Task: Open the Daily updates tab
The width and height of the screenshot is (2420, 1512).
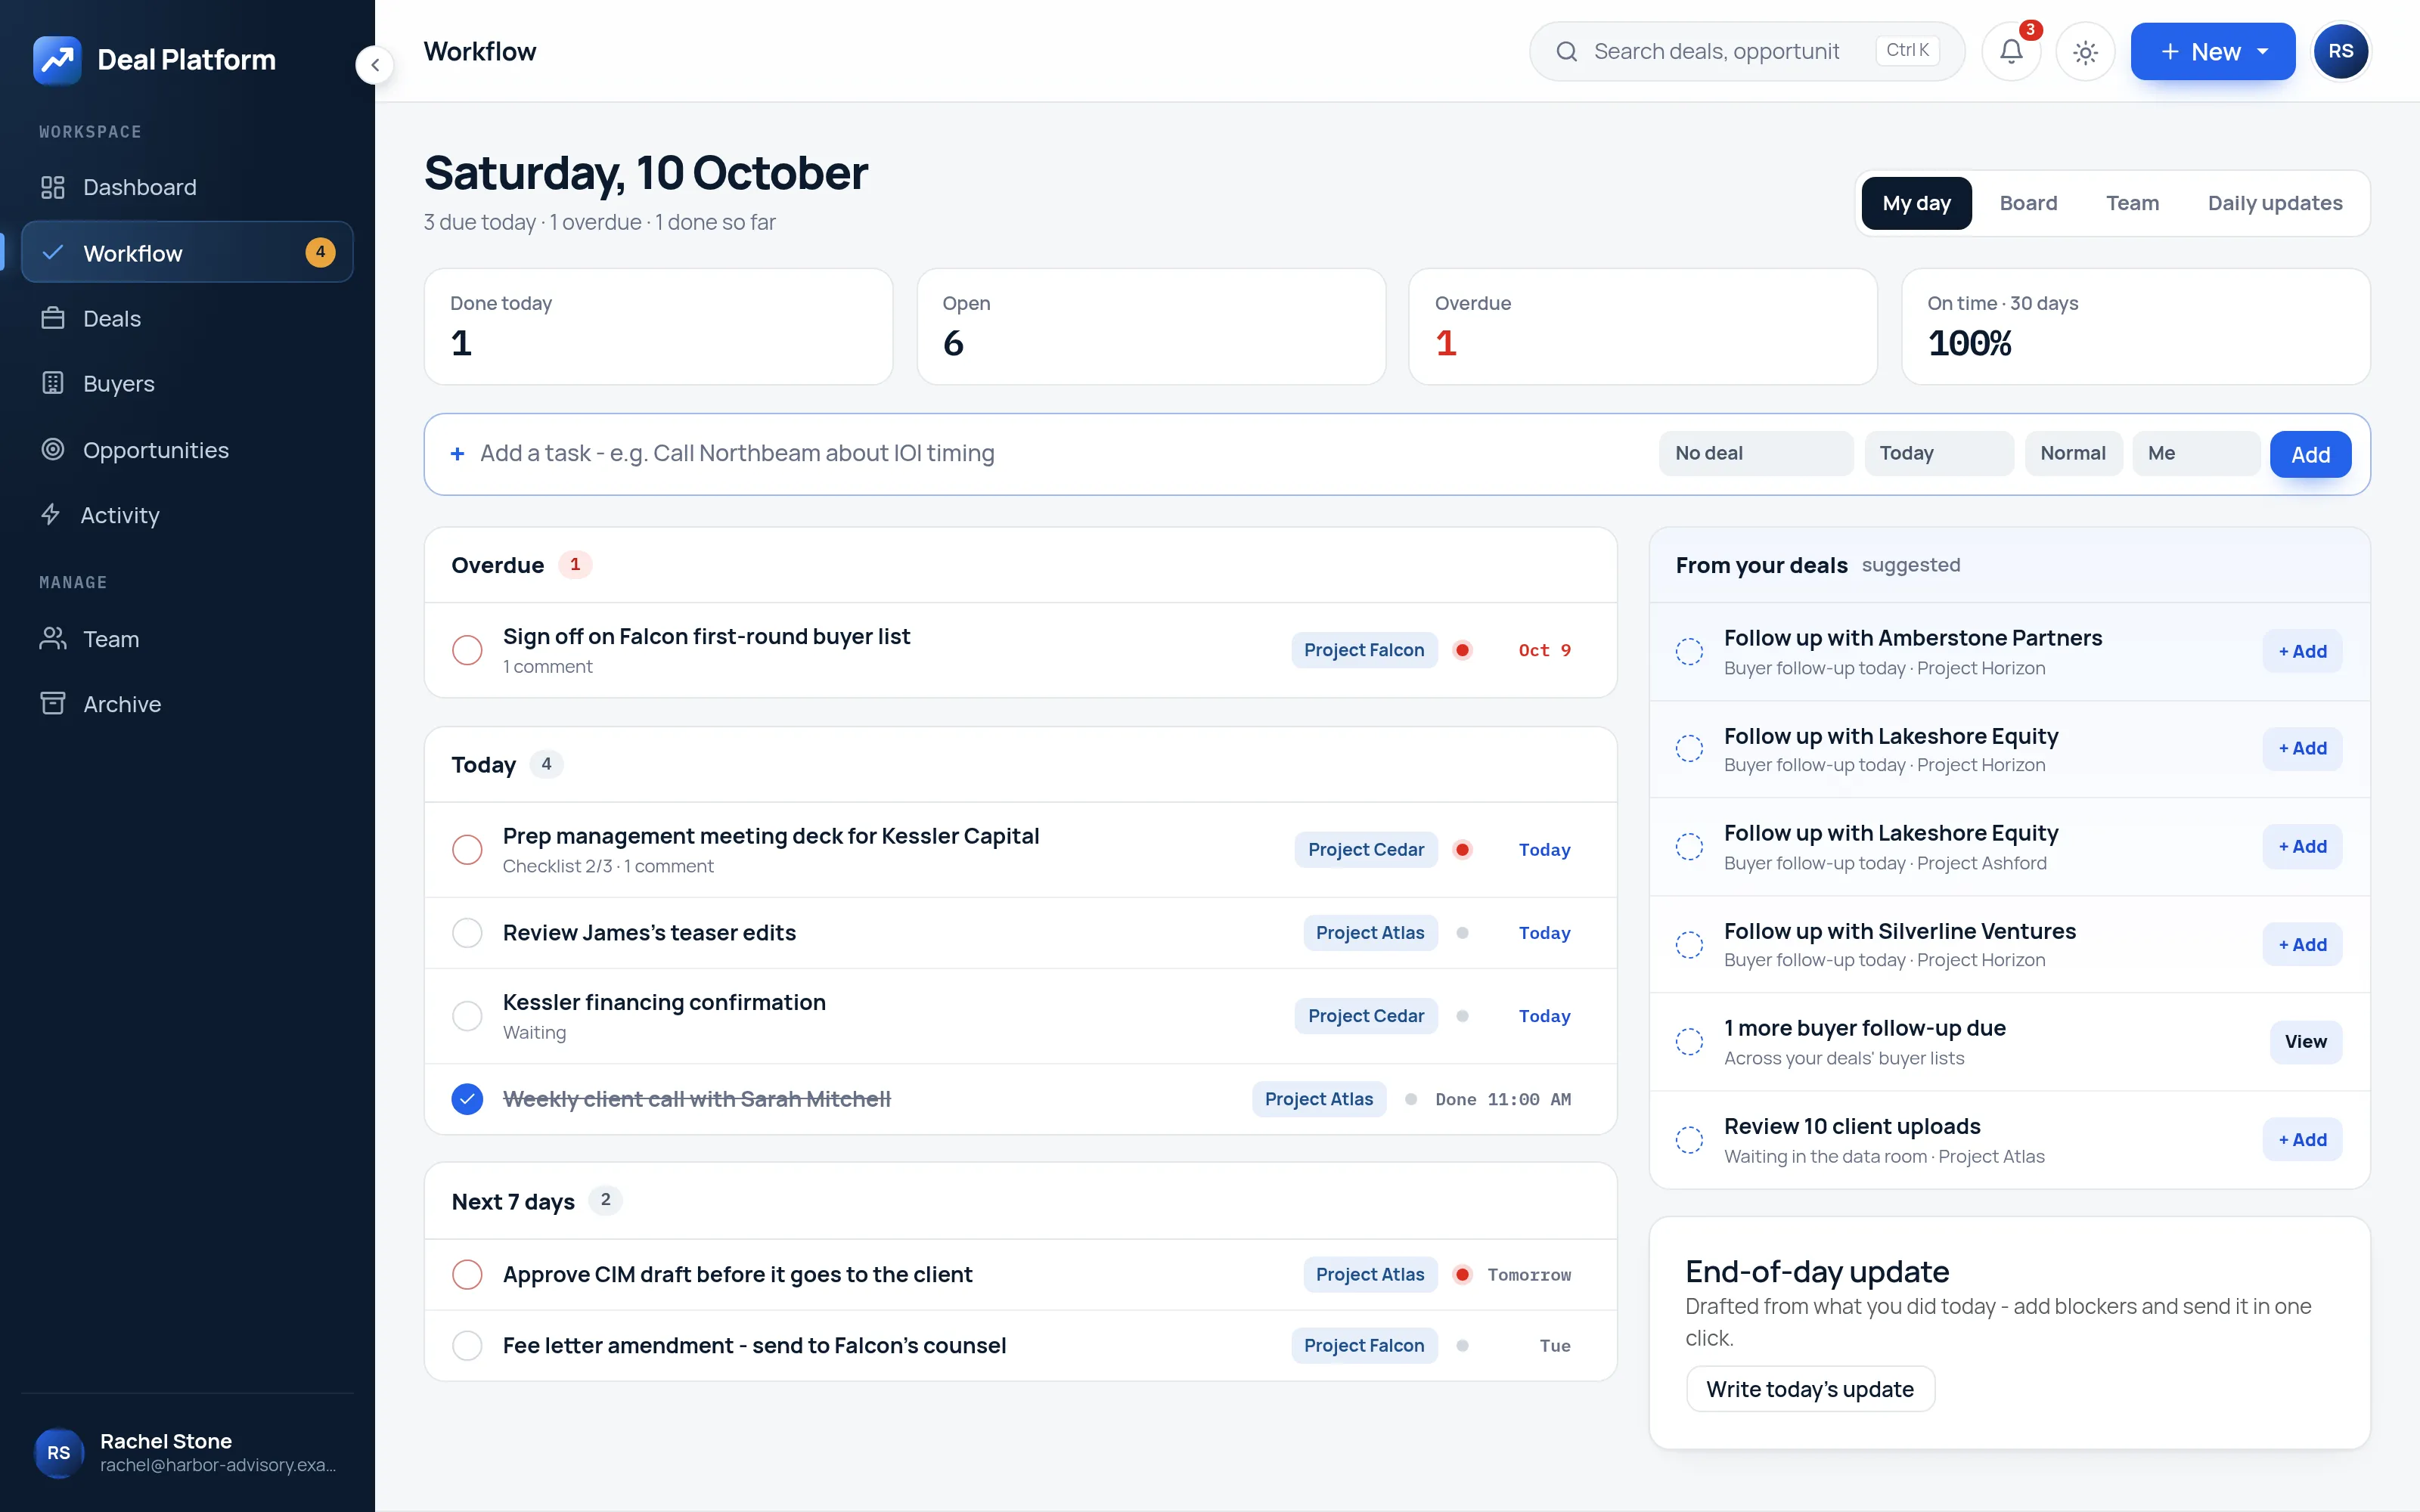Action: 2275,203
